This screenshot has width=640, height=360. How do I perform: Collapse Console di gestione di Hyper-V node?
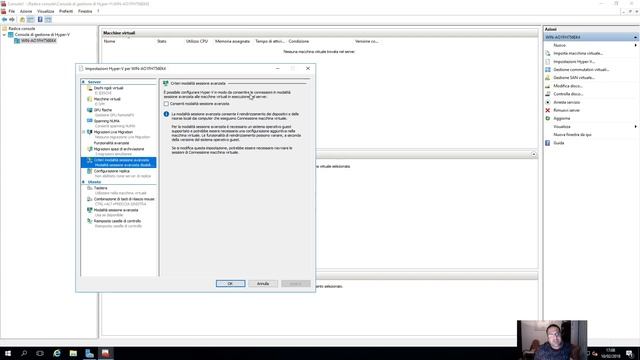pos(4,35)
